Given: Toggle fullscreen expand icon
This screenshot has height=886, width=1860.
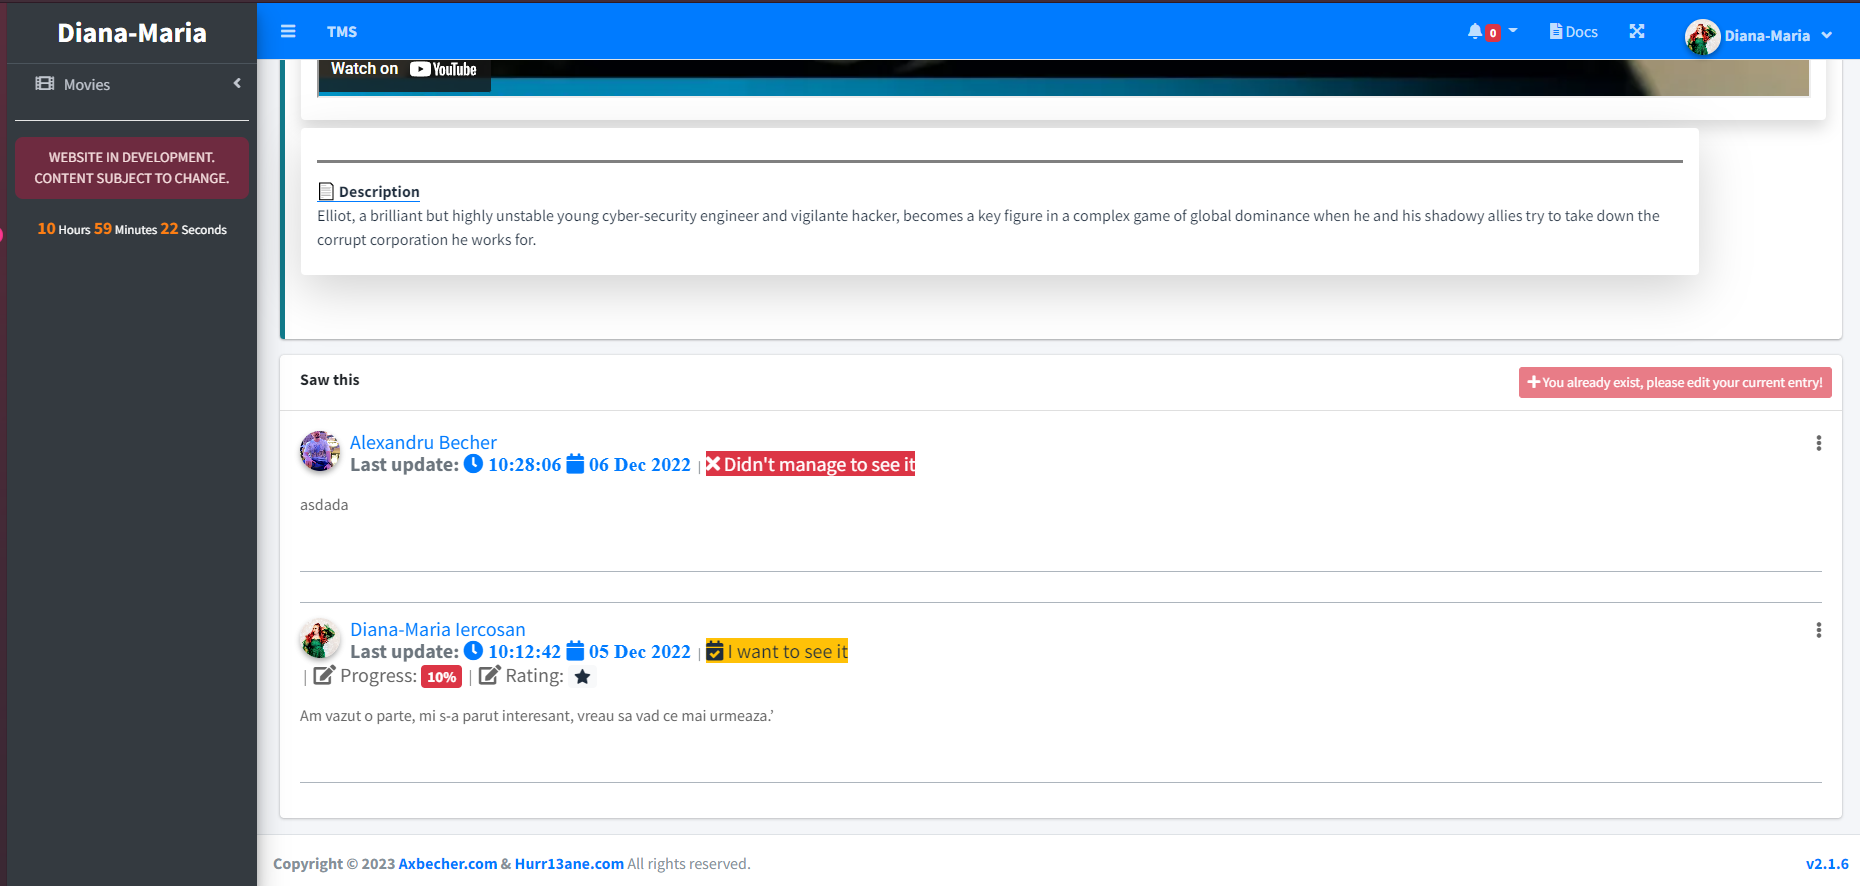Looking at the screenshot, I should pyautogui.click(x=1637, y=31).
